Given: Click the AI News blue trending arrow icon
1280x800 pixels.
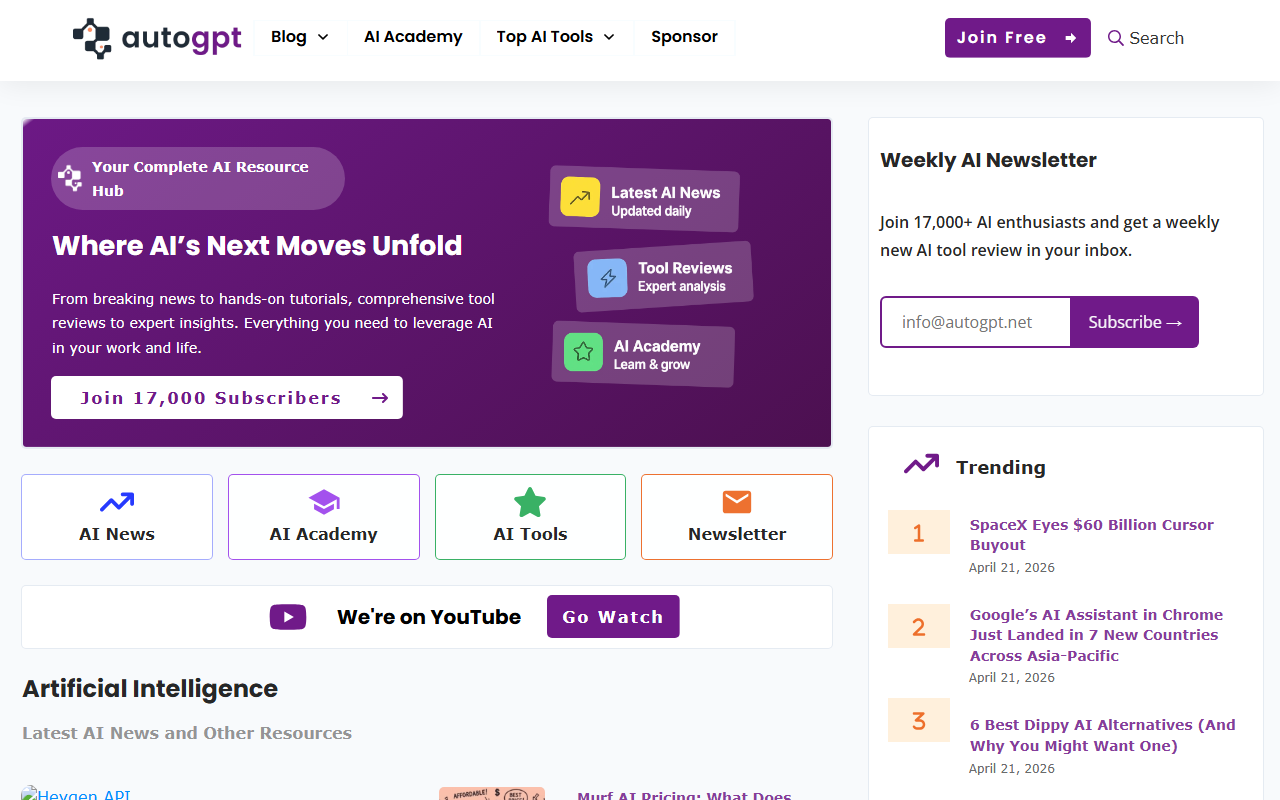Looking at the screenshot, I should click(117, 502).
